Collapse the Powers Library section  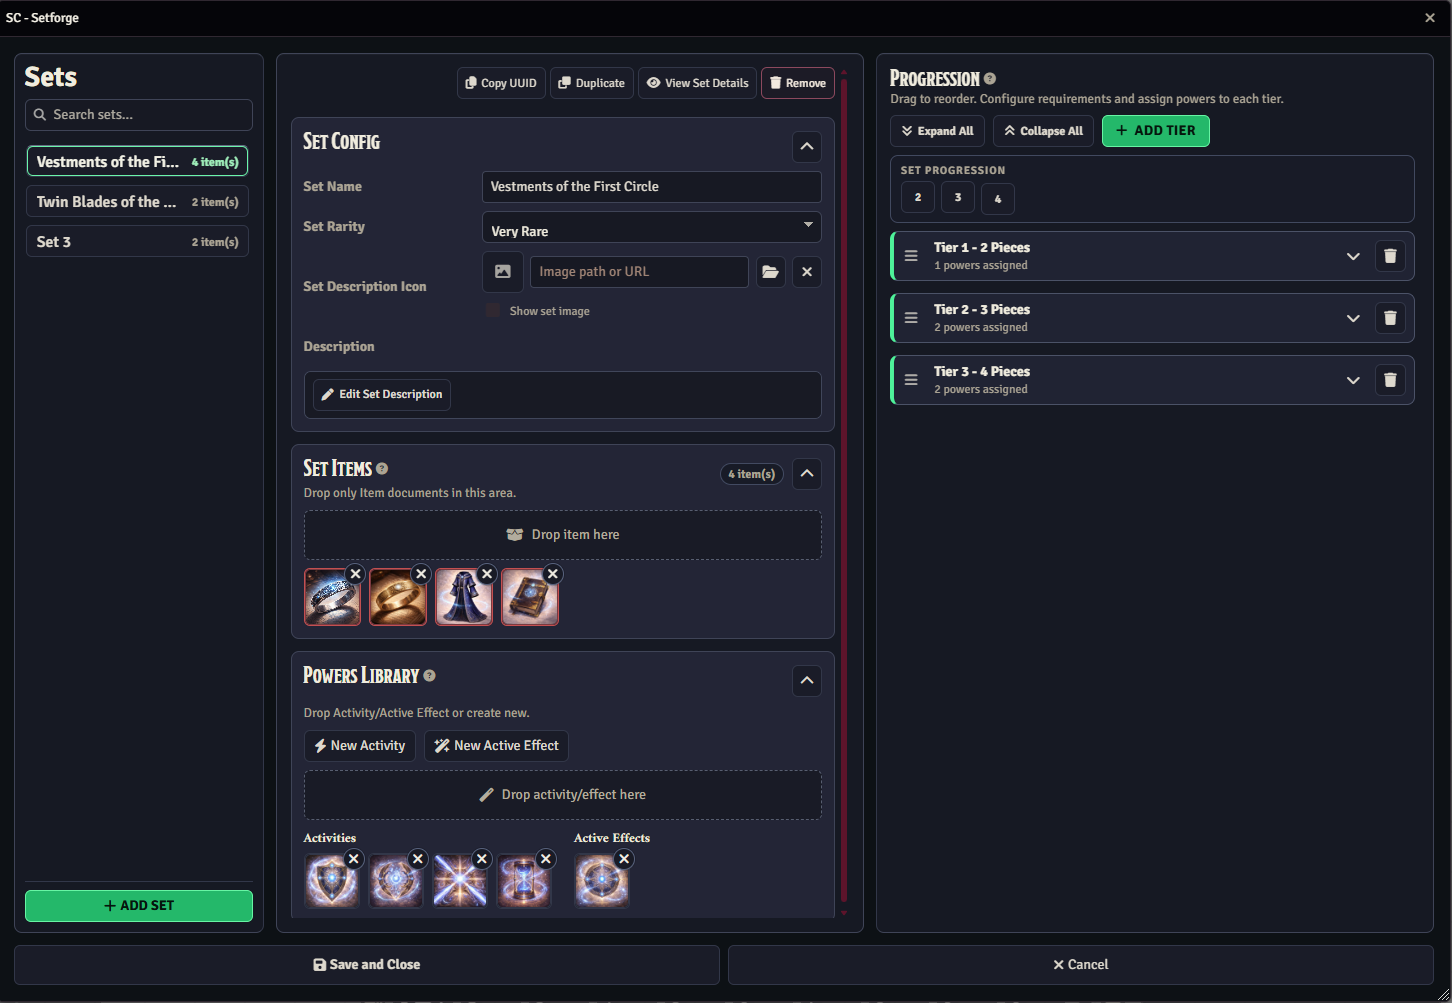tap(807, 681)
